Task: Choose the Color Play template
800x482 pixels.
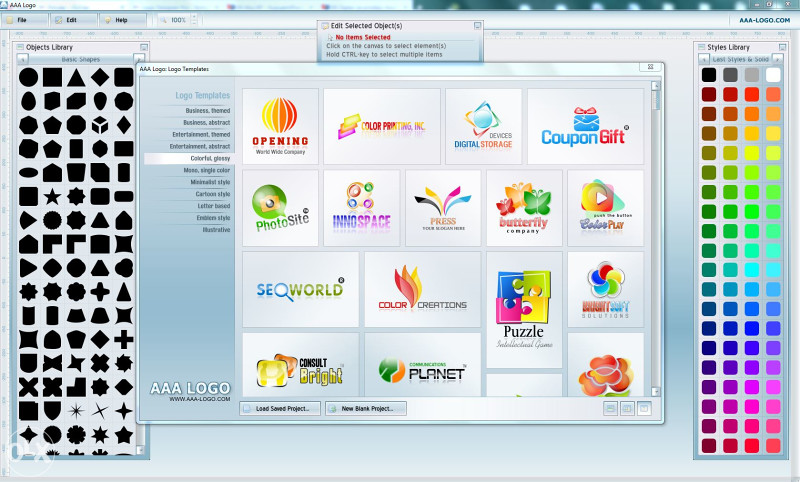Action: pyautogui.click(x=606, y=208)
